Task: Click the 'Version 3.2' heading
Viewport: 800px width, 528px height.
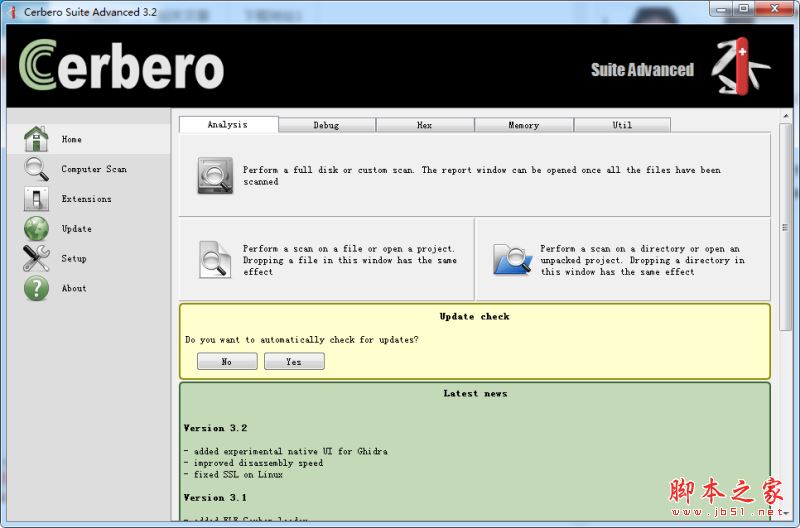Action: point(215,428)
